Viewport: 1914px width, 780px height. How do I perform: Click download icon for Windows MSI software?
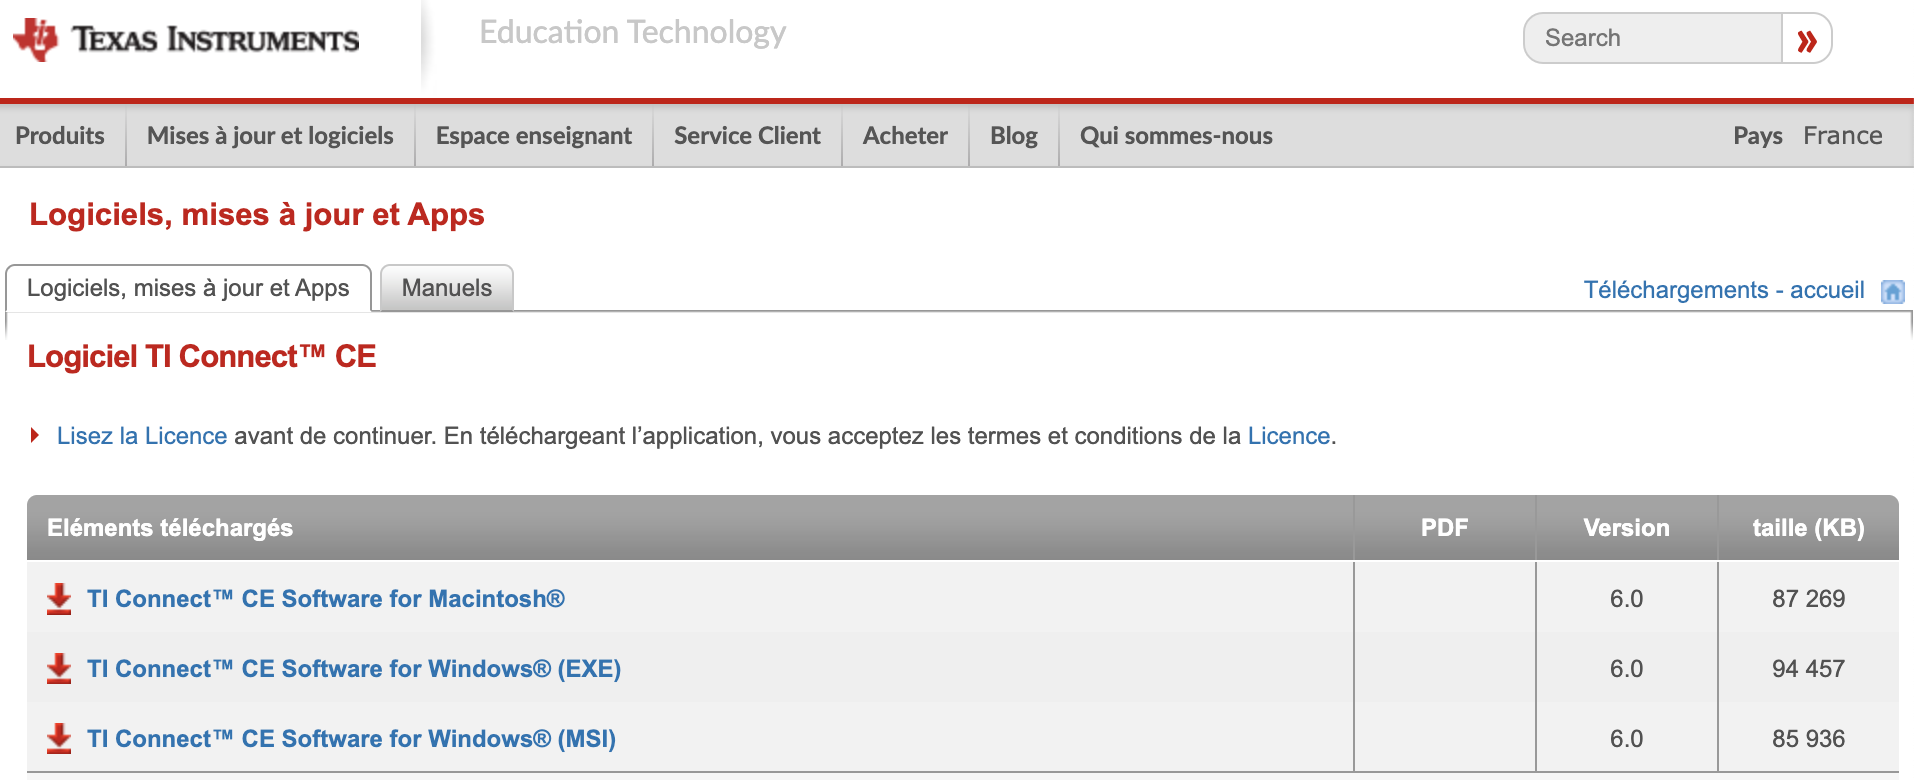click(x=59, y=738)
